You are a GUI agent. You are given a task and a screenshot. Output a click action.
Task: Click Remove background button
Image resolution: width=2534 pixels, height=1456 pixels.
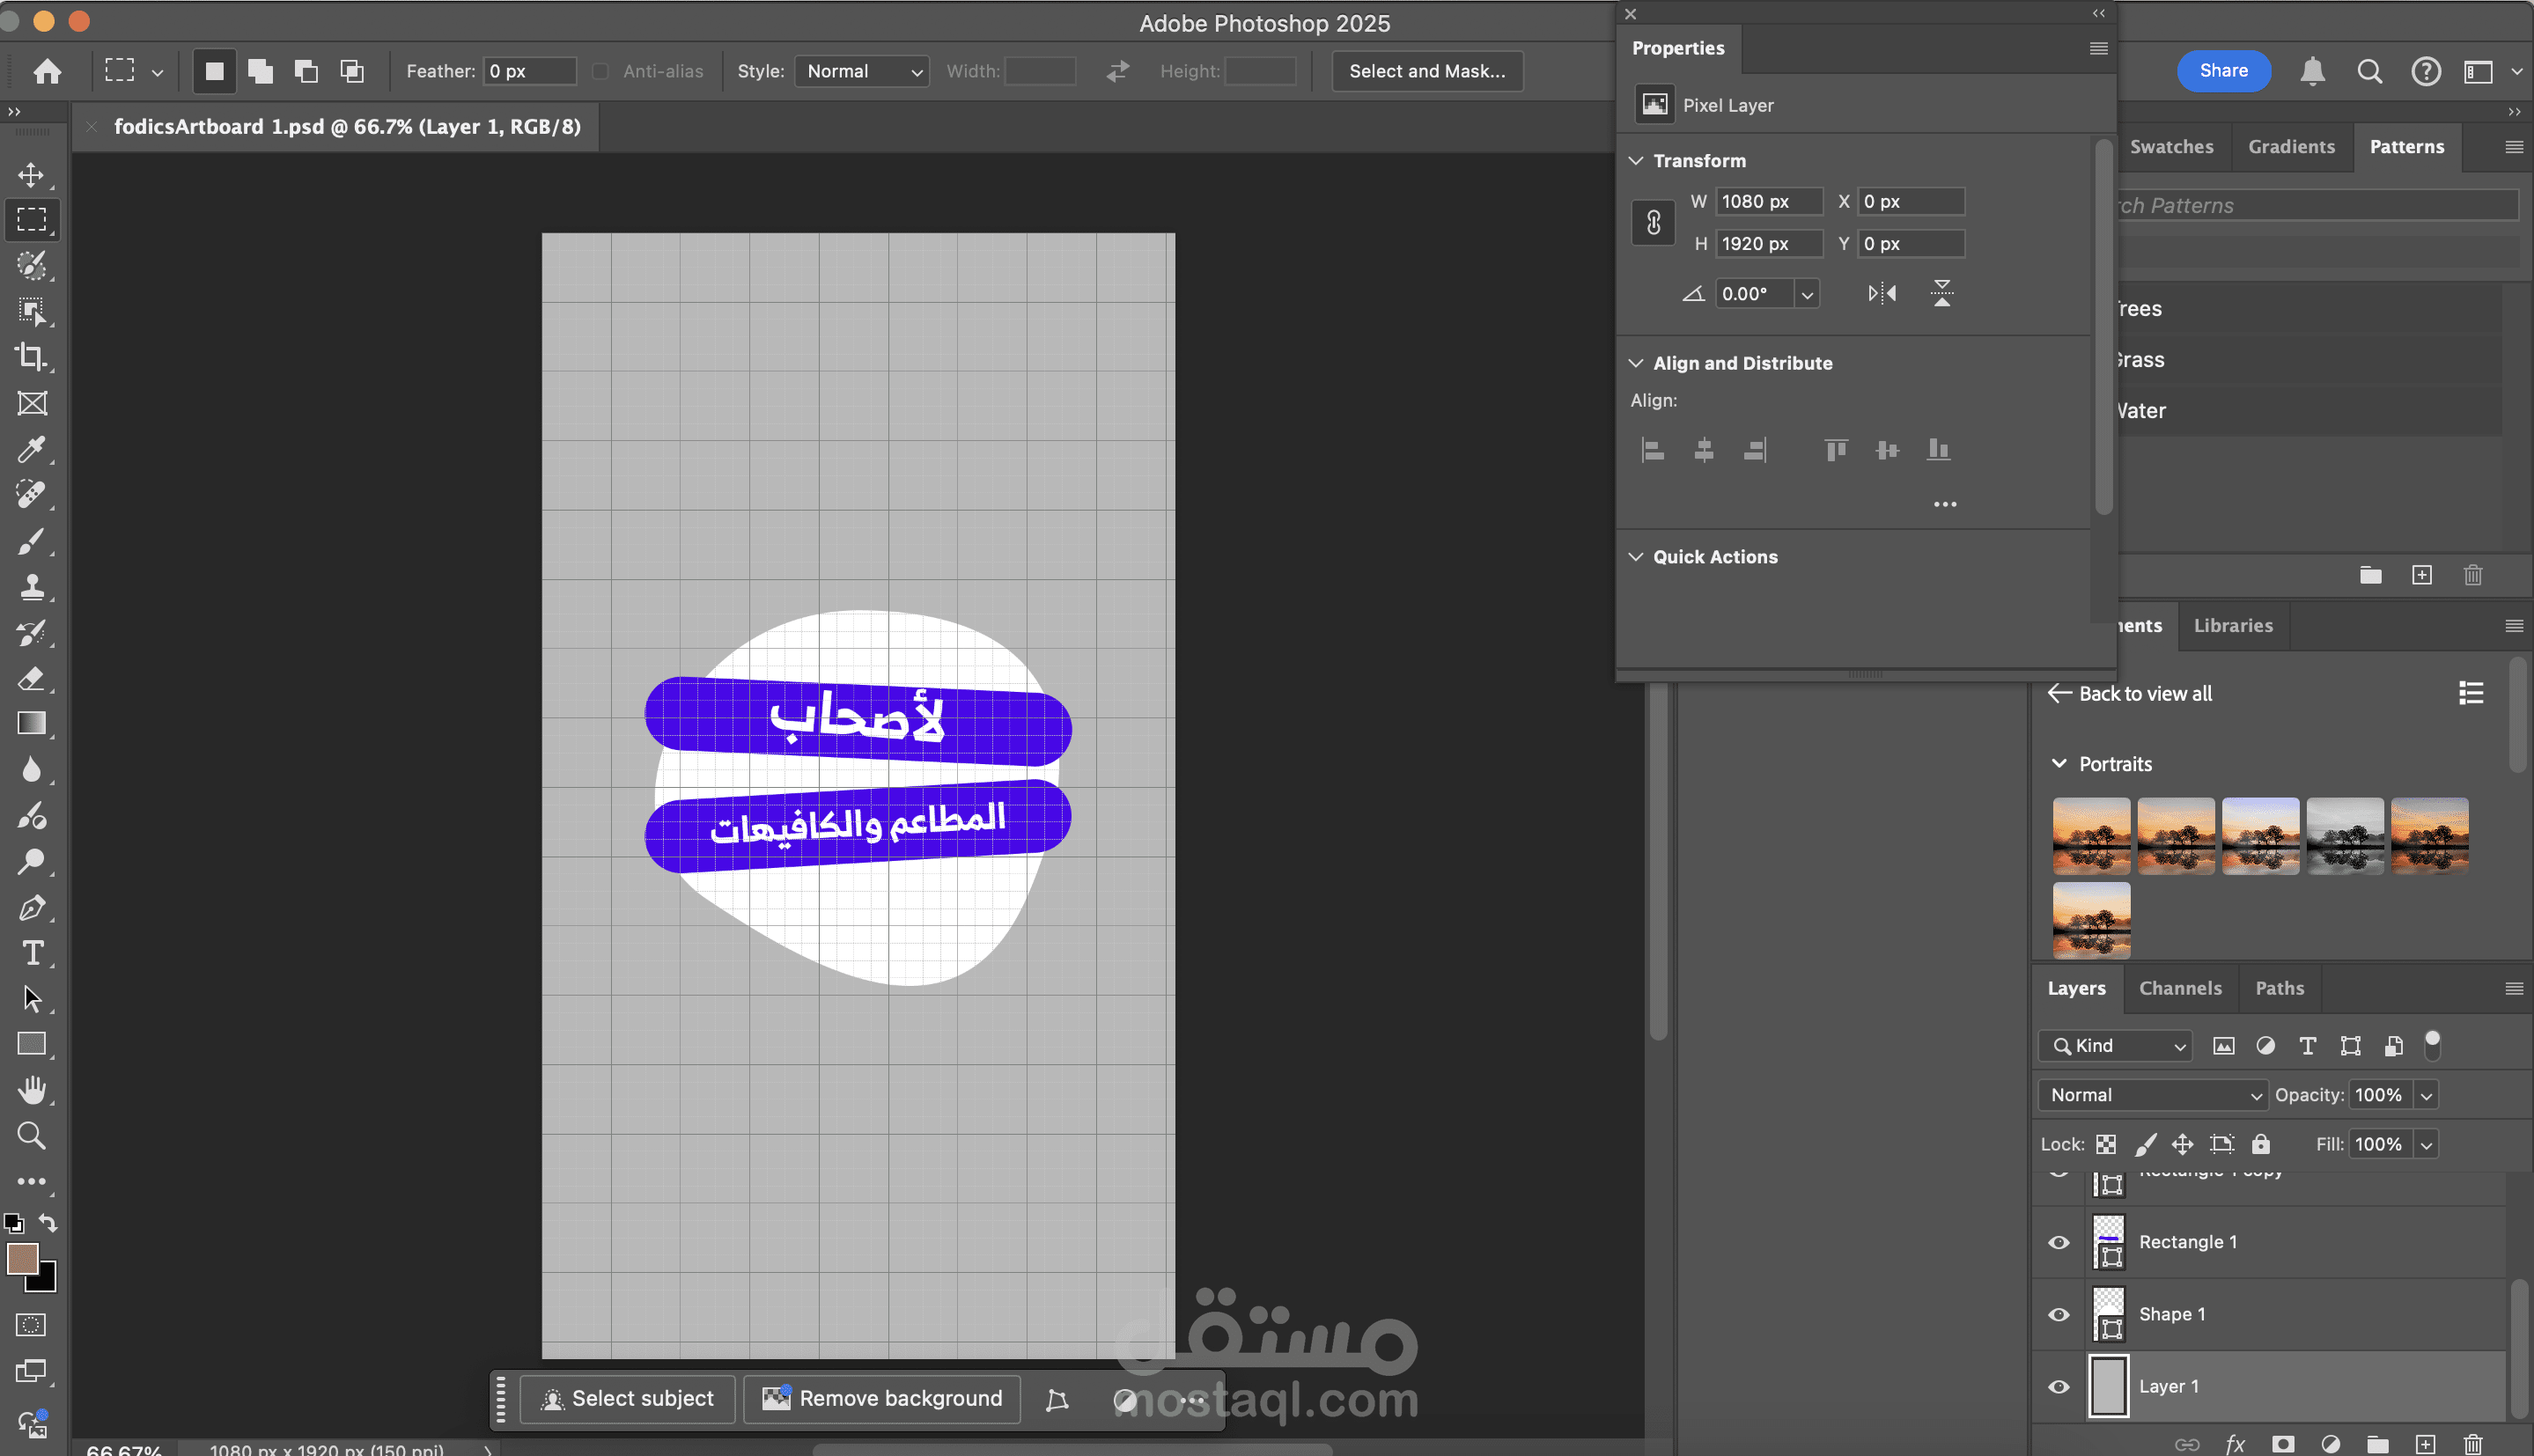pyautogui.click(x=881, y=1399)
